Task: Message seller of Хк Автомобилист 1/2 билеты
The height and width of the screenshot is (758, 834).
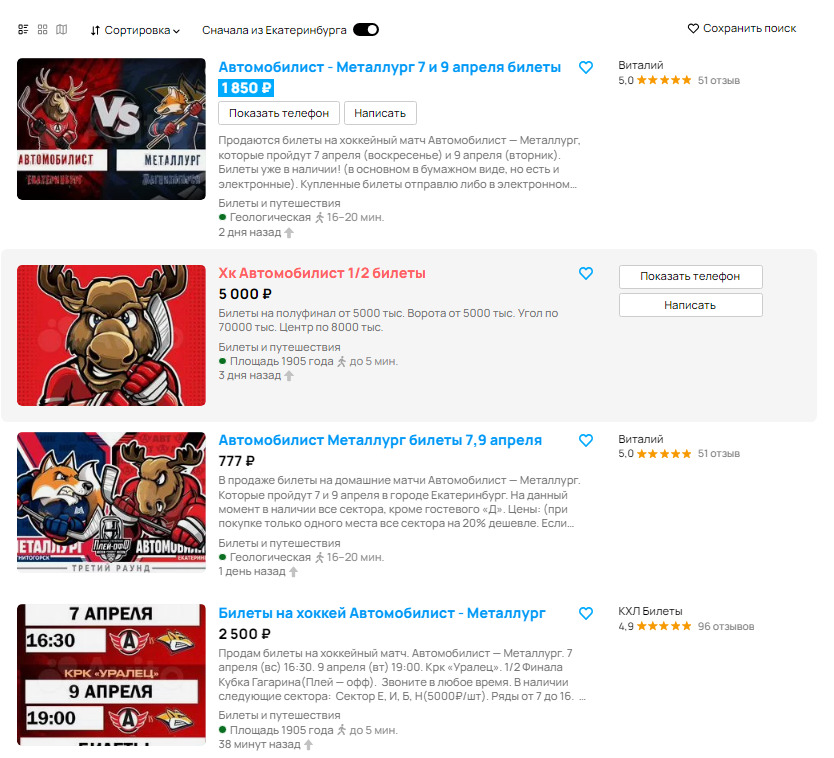Action: pos(690,305)
